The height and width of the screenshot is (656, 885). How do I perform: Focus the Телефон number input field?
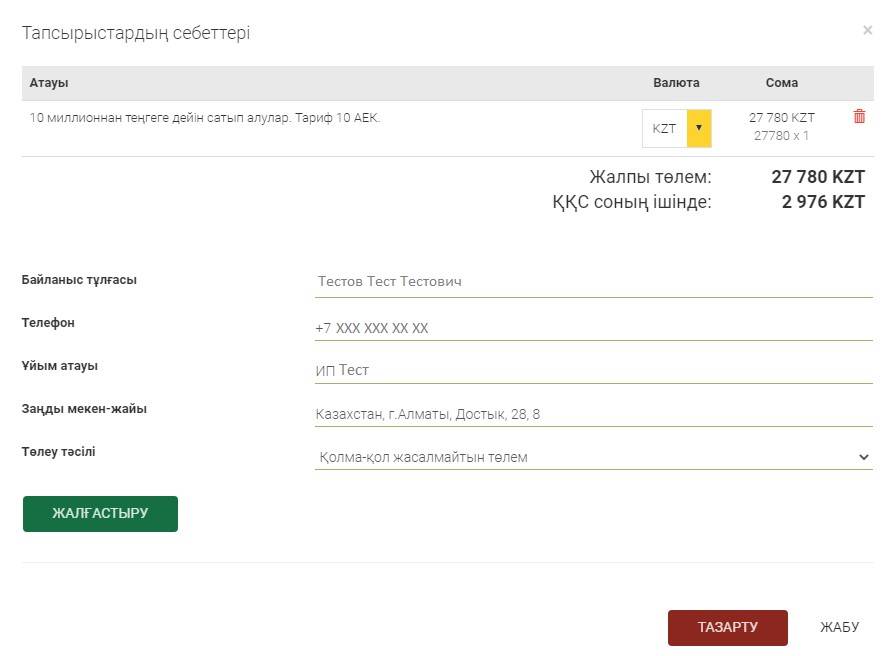[593, 328]
